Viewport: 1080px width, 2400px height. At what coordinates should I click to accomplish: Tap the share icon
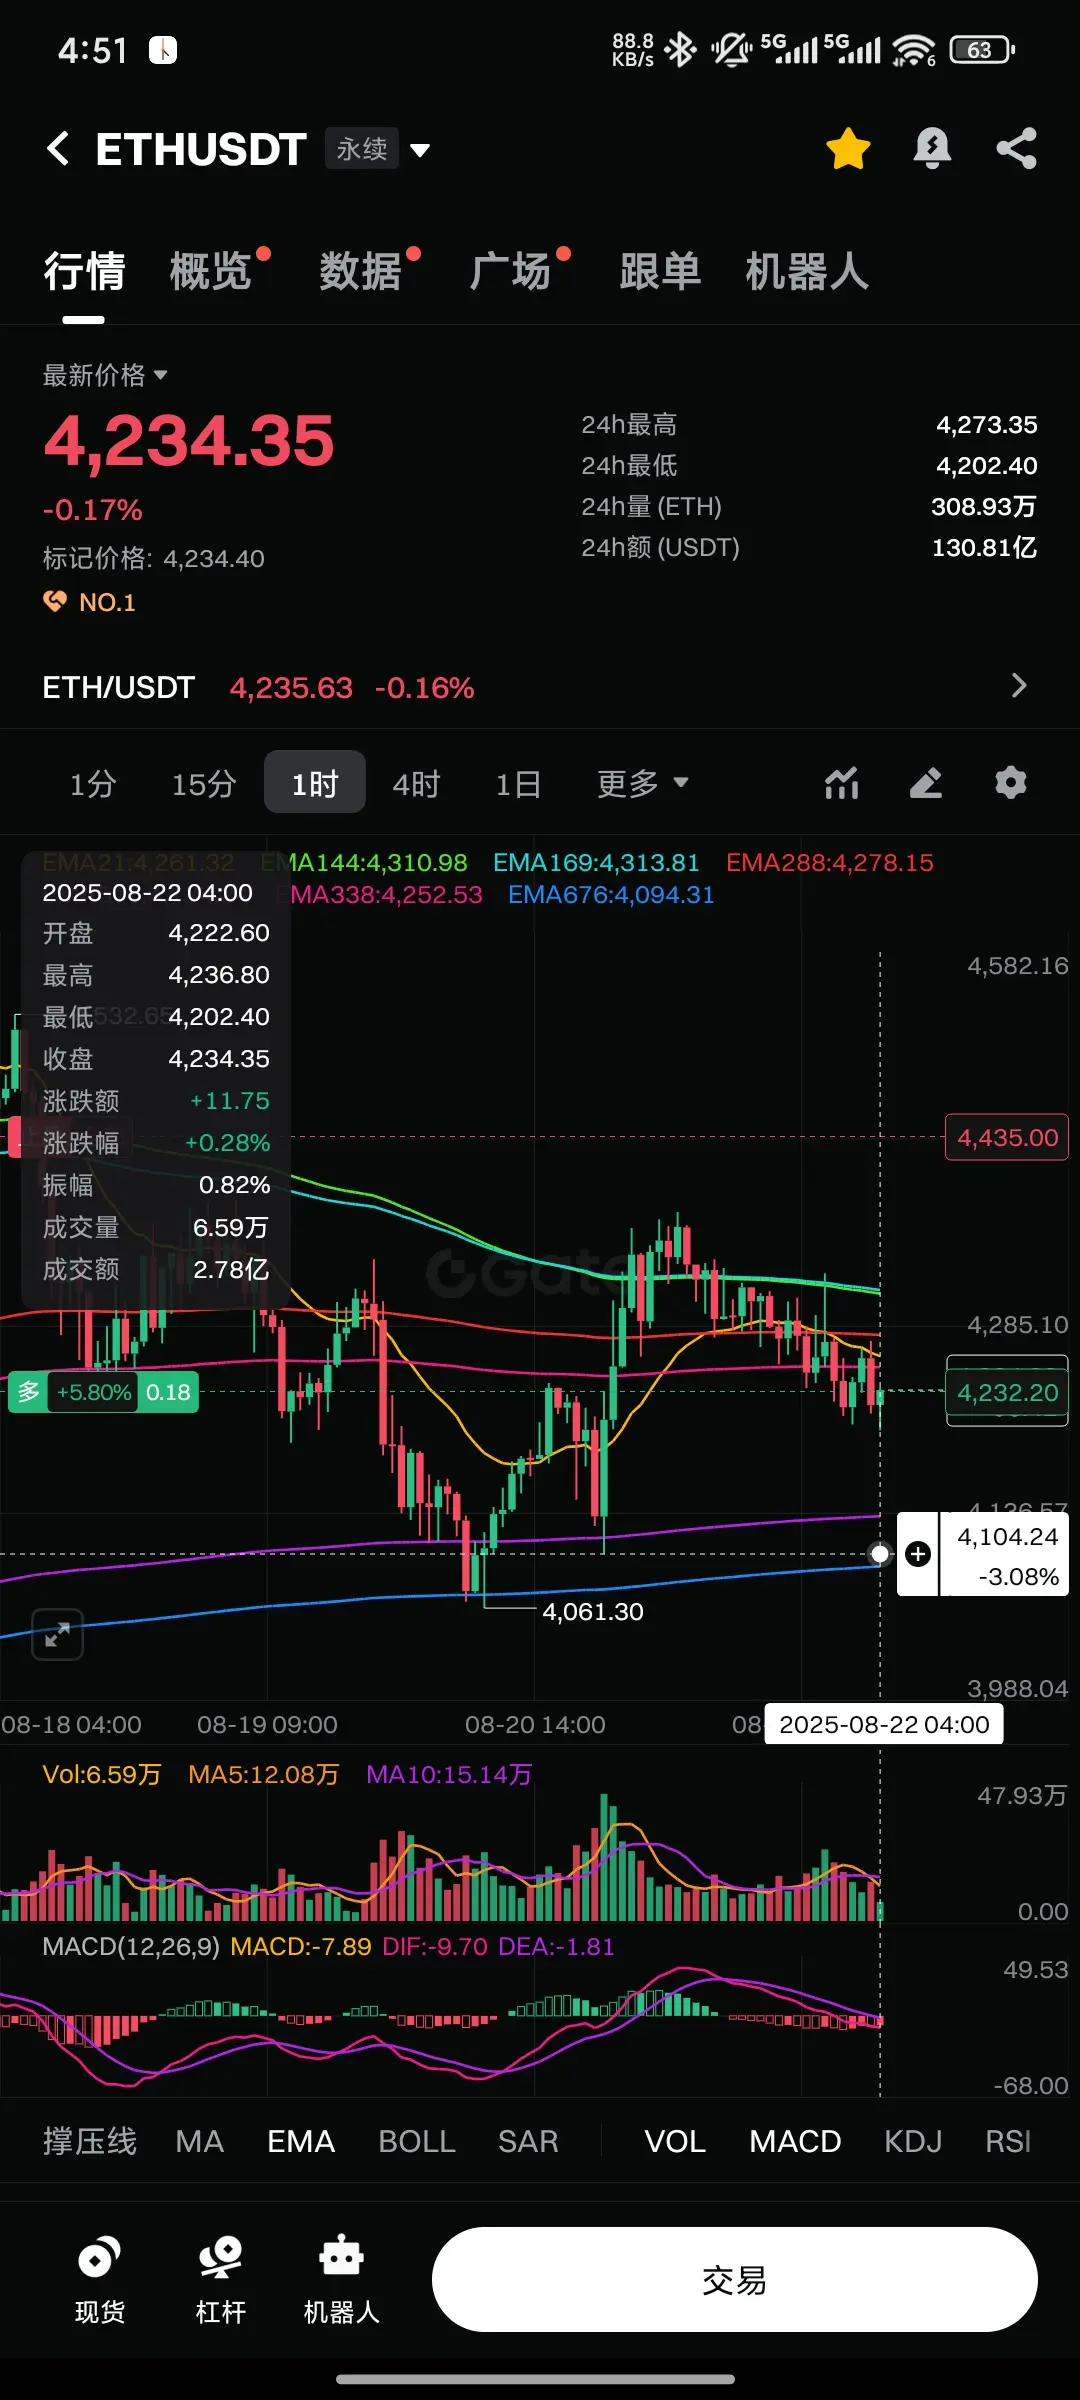[x=1016, y=149]
